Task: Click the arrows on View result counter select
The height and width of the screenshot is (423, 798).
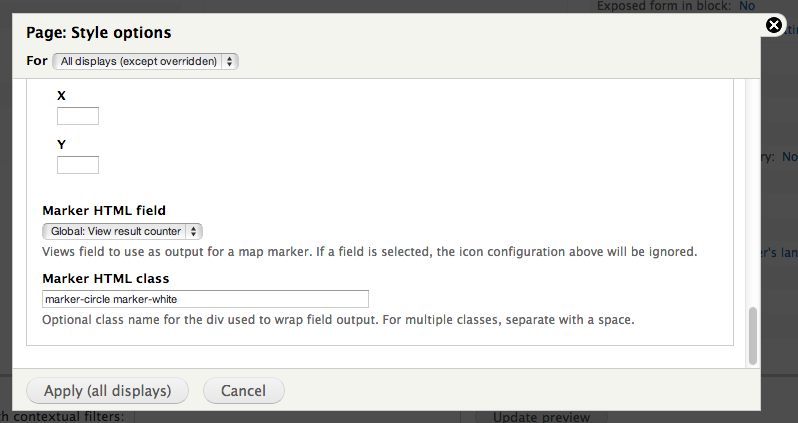Action: click(193, 231)
